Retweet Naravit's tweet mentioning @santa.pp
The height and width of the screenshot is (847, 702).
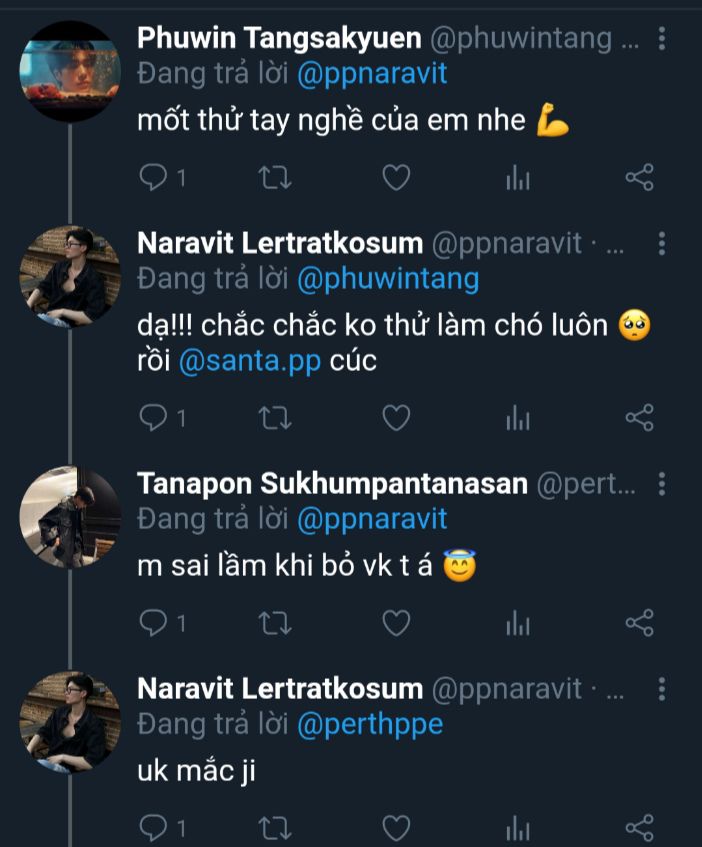pos(275,417)
